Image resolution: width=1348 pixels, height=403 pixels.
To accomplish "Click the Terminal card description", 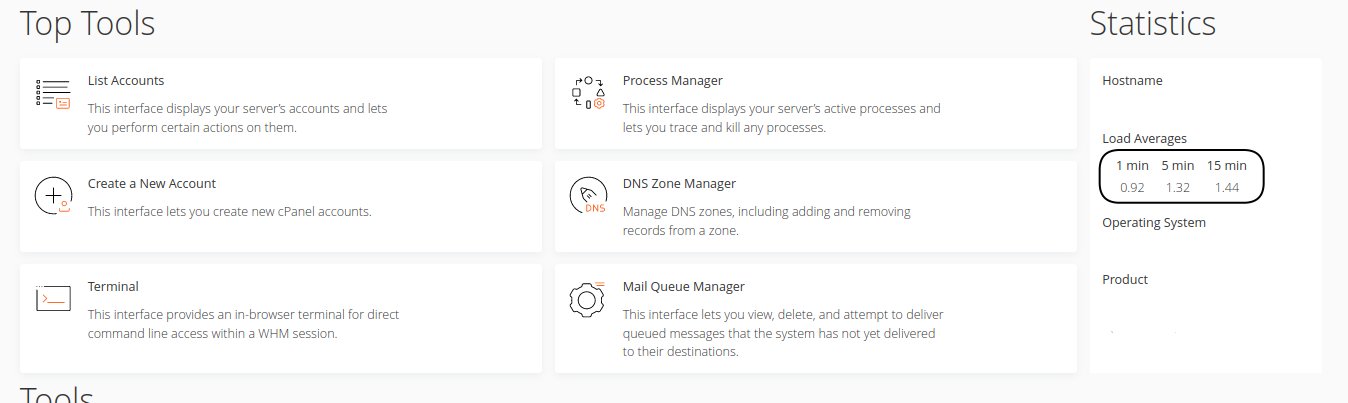I will 243,324.
